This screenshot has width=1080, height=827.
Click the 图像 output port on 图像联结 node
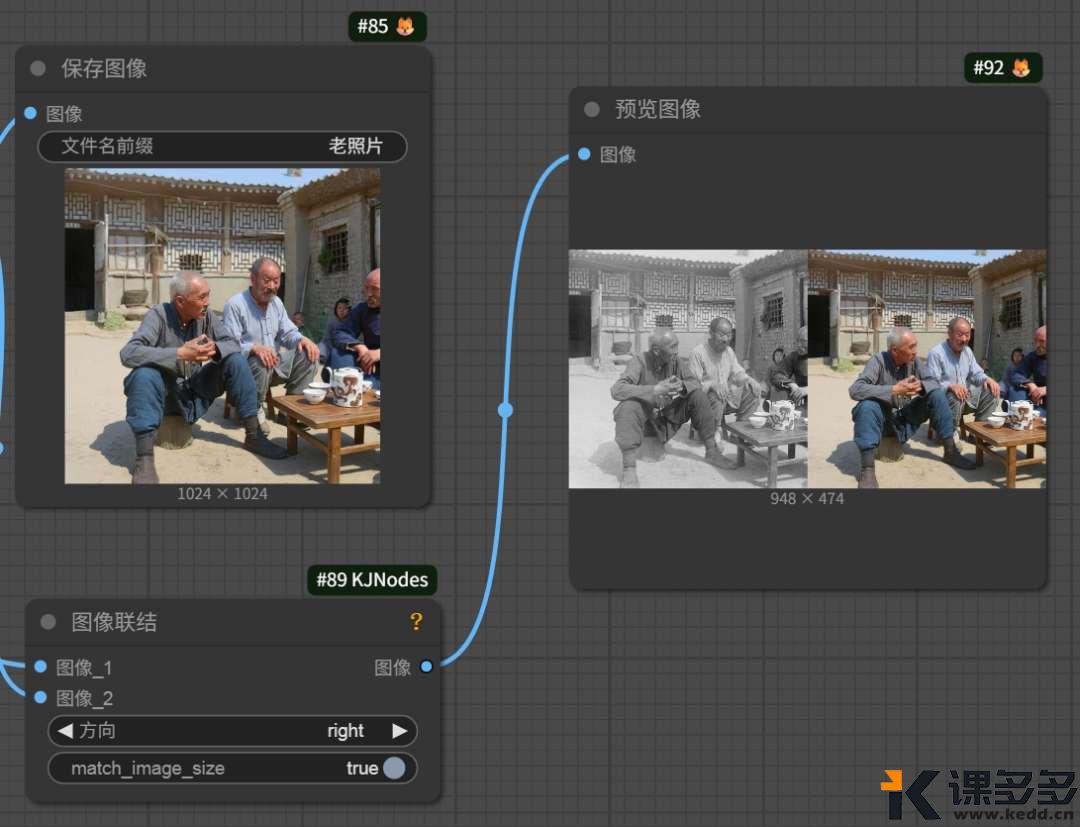pos(426,667)
